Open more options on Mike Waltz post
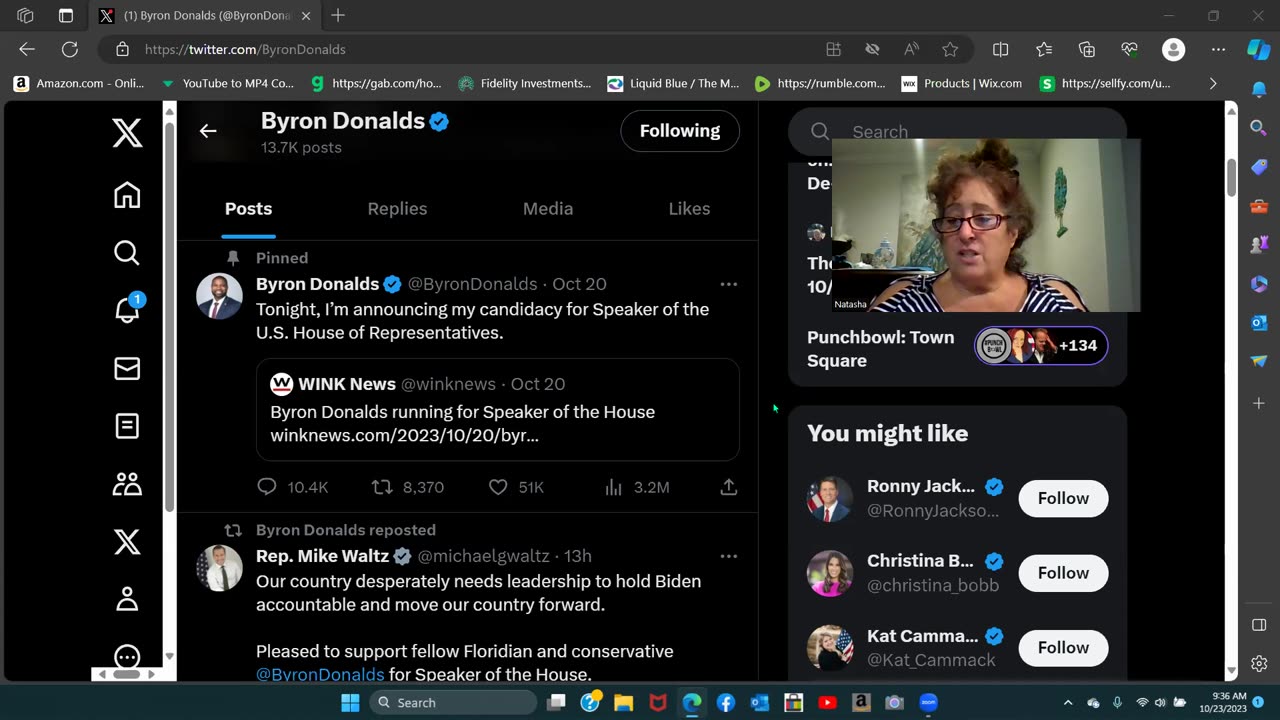Screen dimensions: 1280x720 coord(729,556)
